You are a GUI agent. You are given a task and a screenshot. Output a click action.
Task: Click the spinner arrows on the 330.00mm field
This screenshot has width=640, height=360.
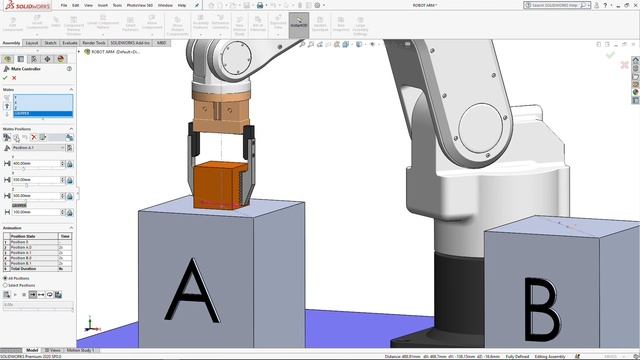click(62, 180)
